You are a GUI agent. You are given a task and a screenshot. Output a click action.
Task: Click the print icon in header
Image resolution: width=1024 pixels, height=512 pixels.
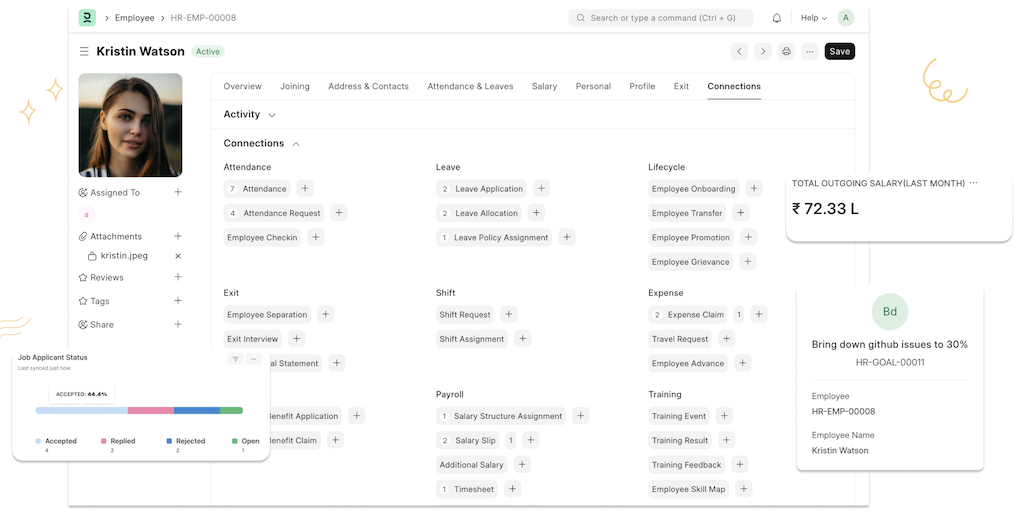point(786,51)
